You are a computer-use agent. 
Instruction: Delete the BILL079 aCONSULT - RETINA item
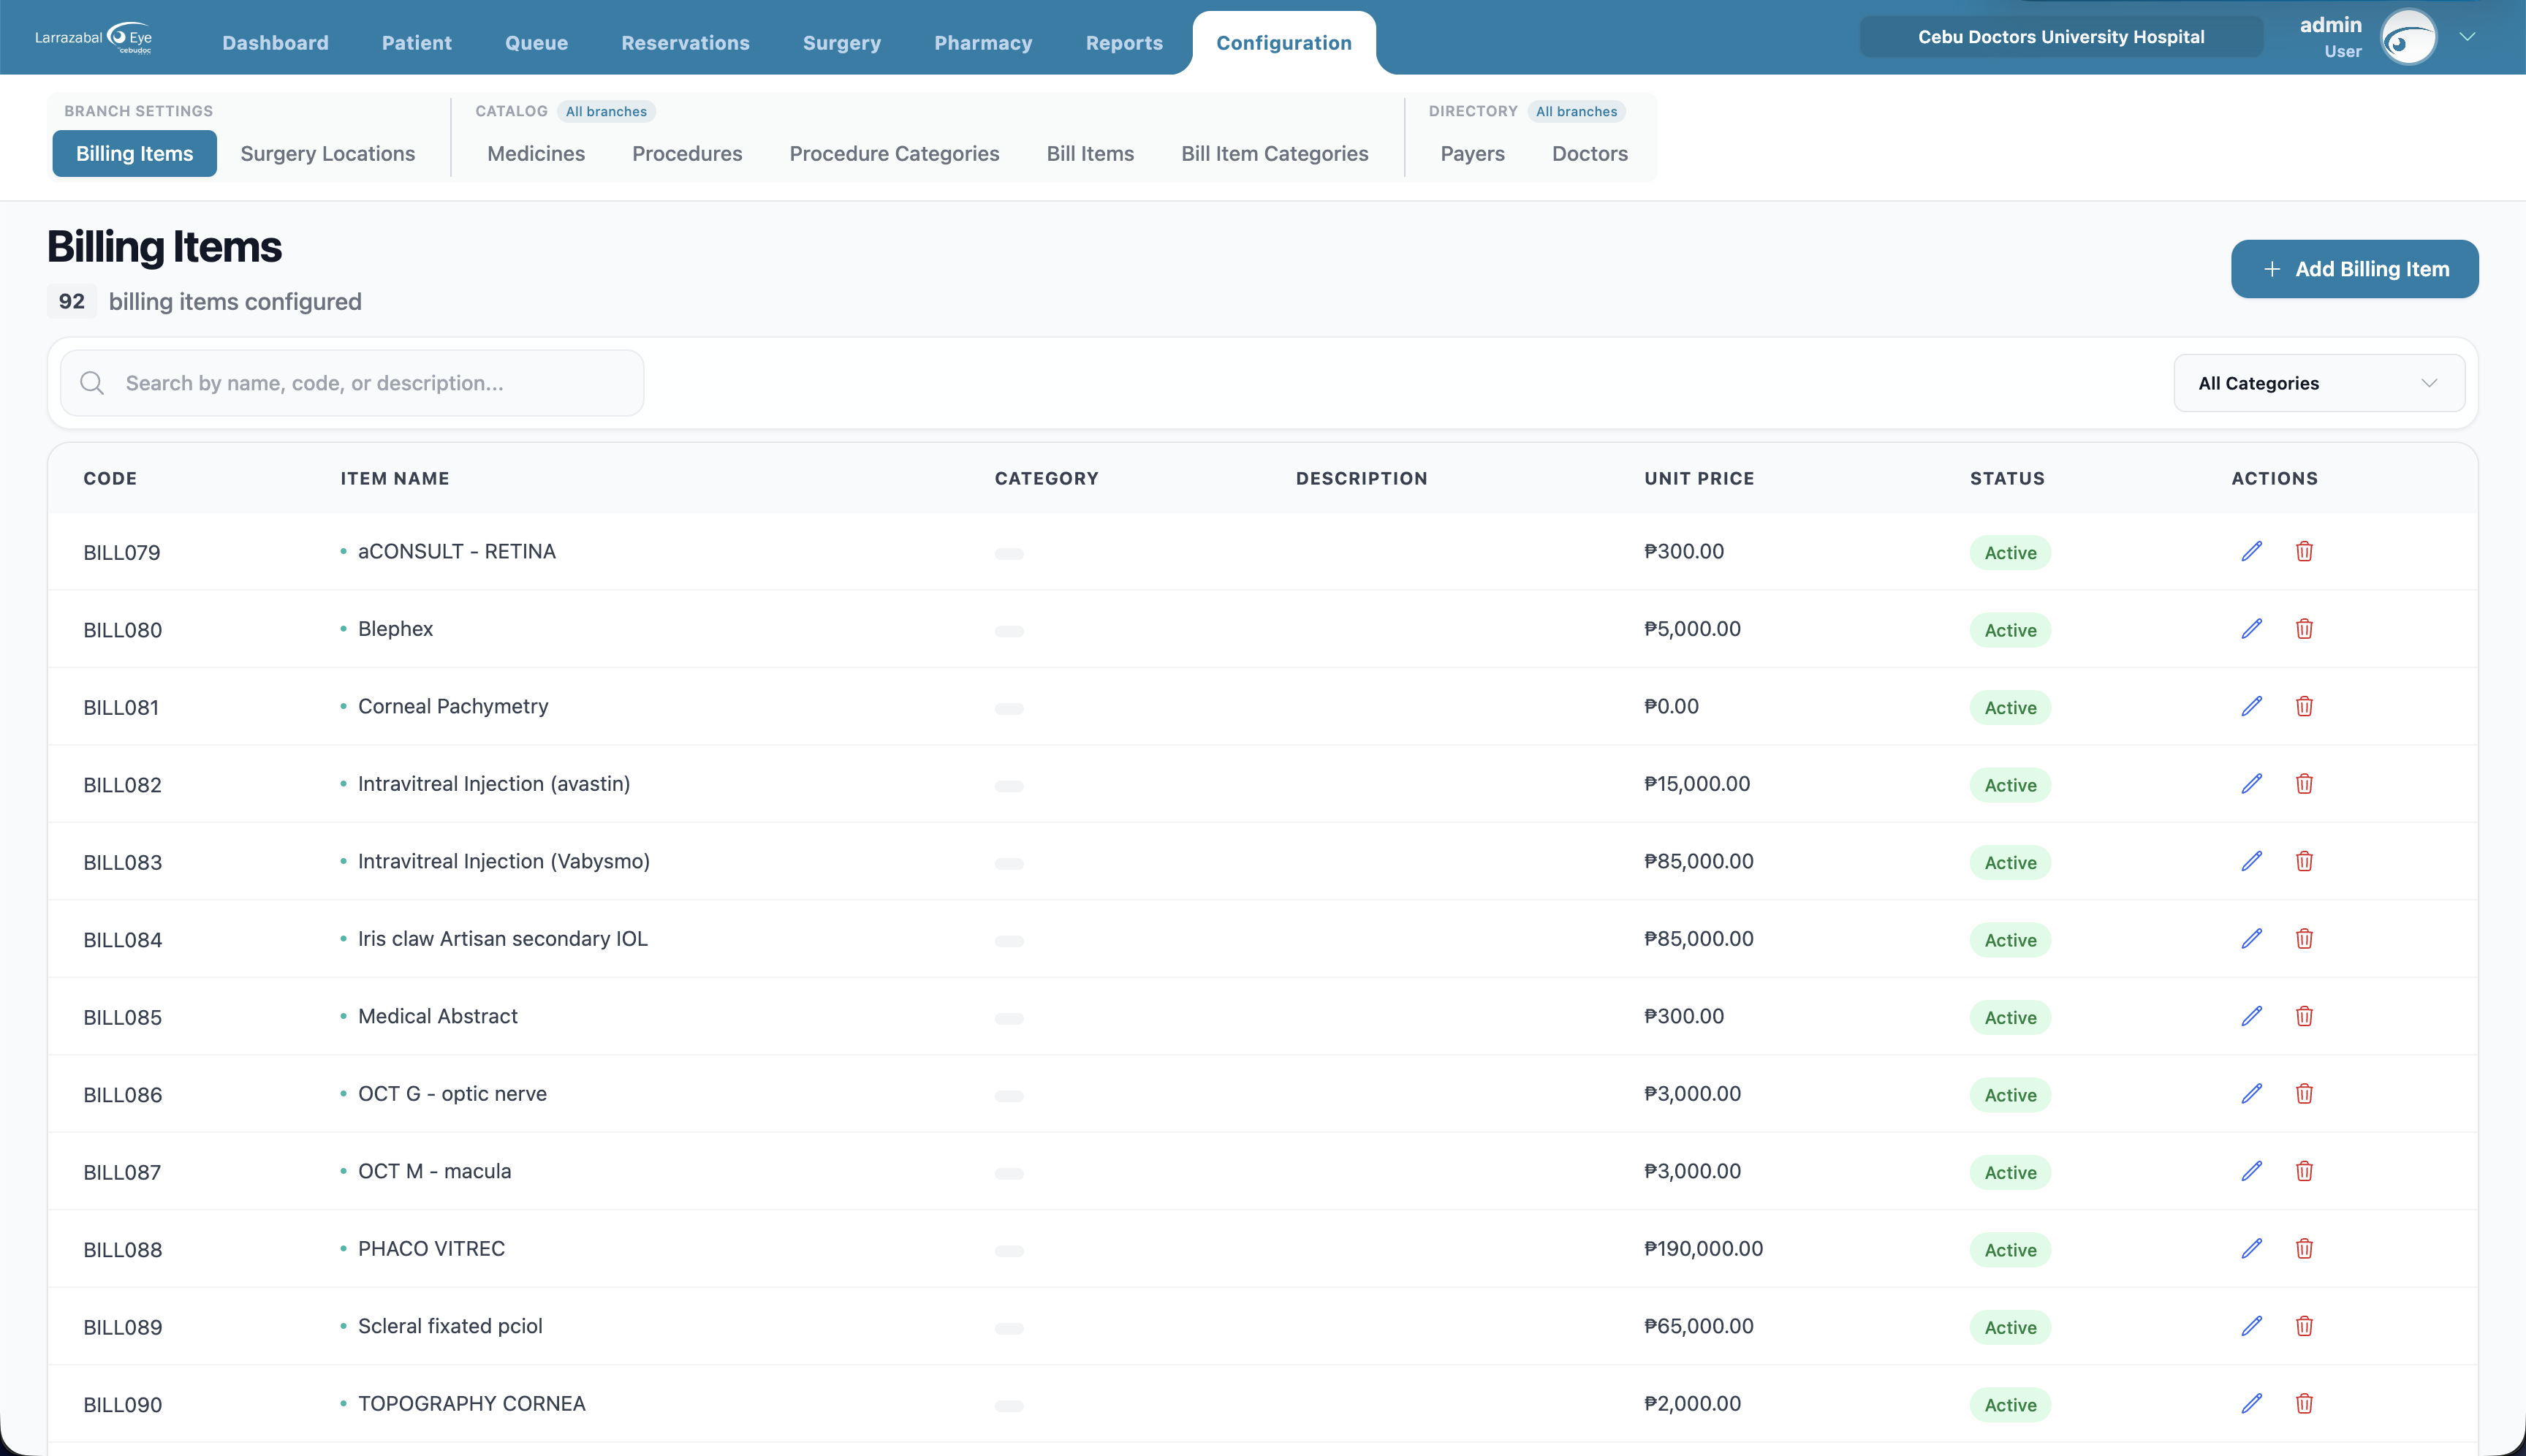2304,552
